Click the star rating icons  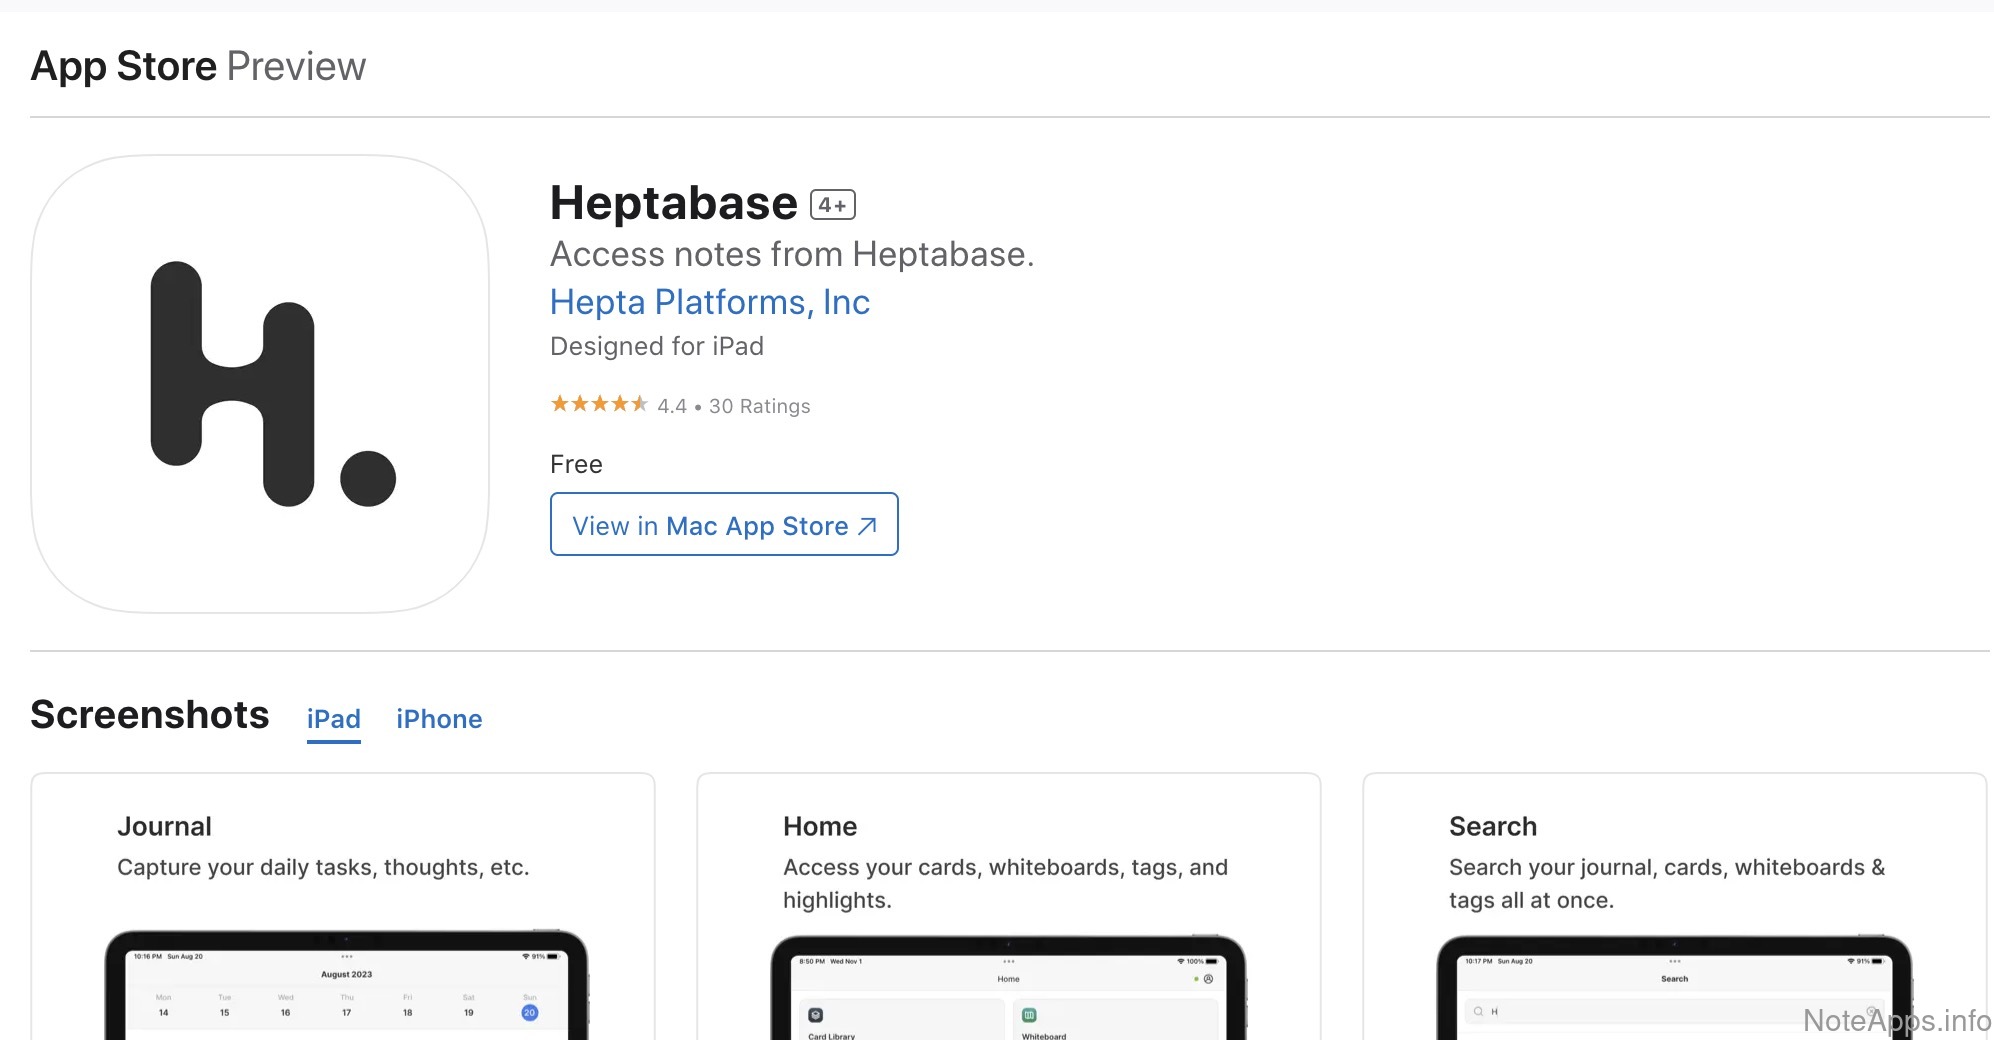tap(599, 404)
